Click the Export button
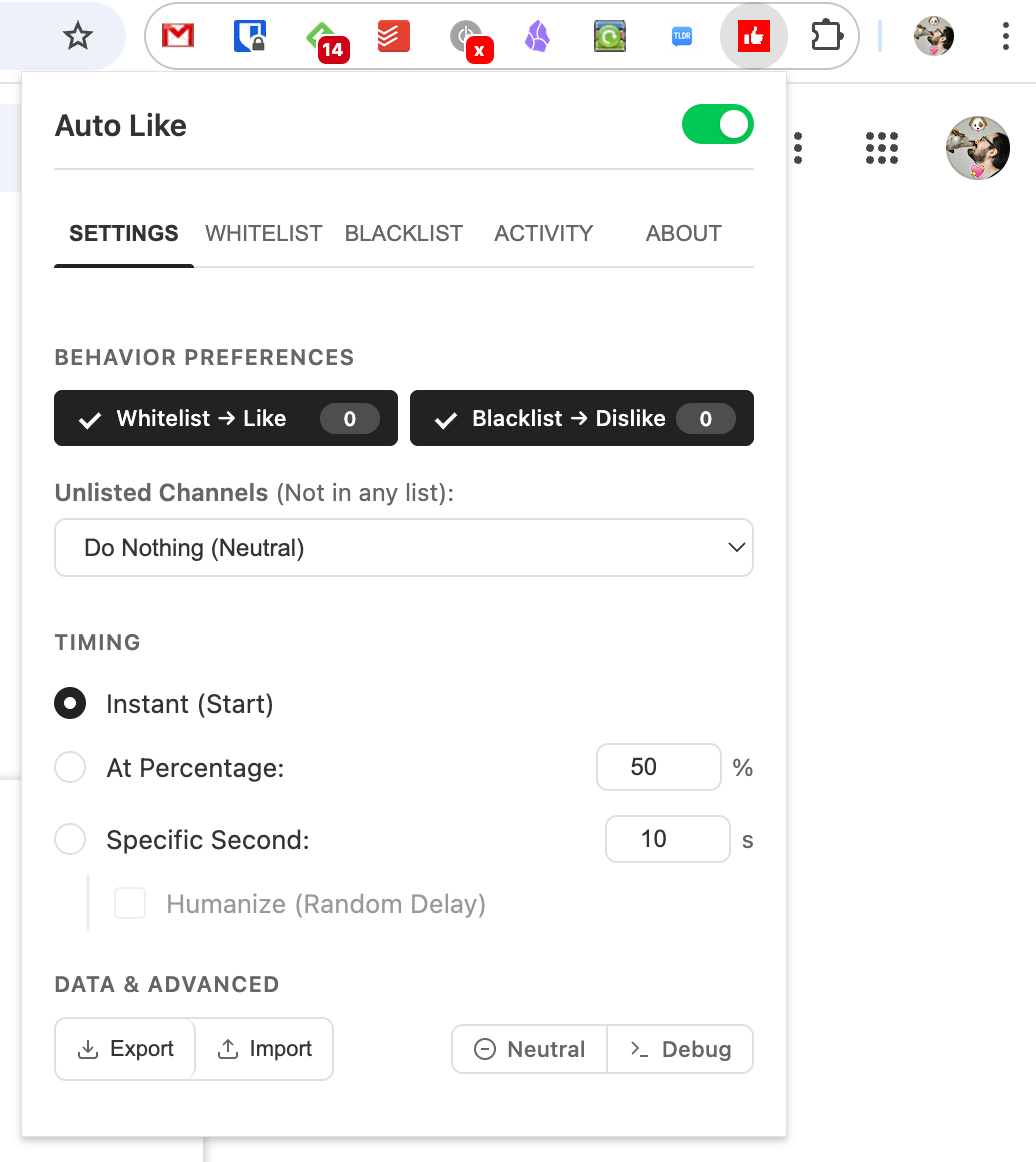 [125, 1049]
